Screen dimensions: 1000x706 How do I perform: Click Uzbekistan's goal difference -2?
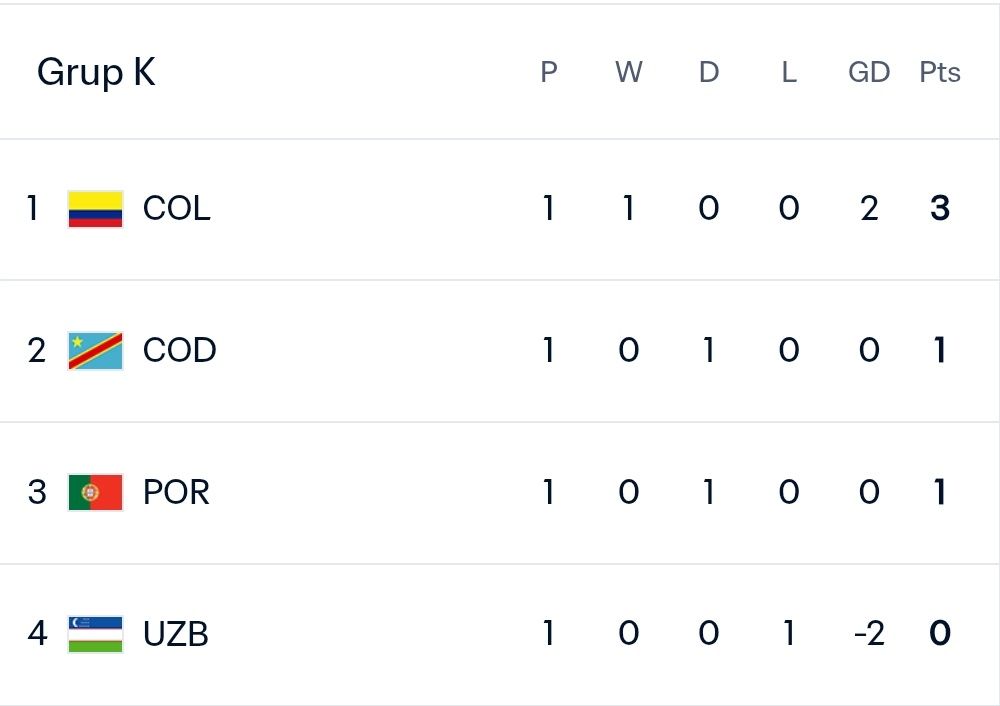pyautogui.click(x=869, y=634)
